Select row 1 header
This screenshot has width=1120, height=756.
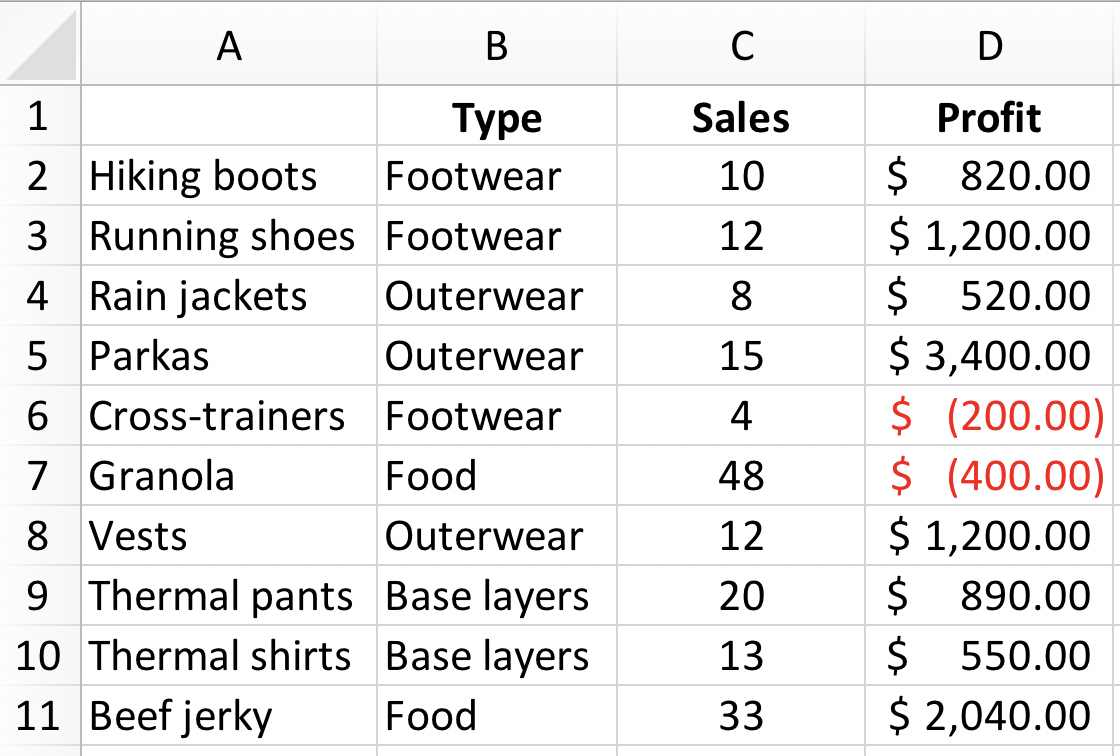click(40, 116)
